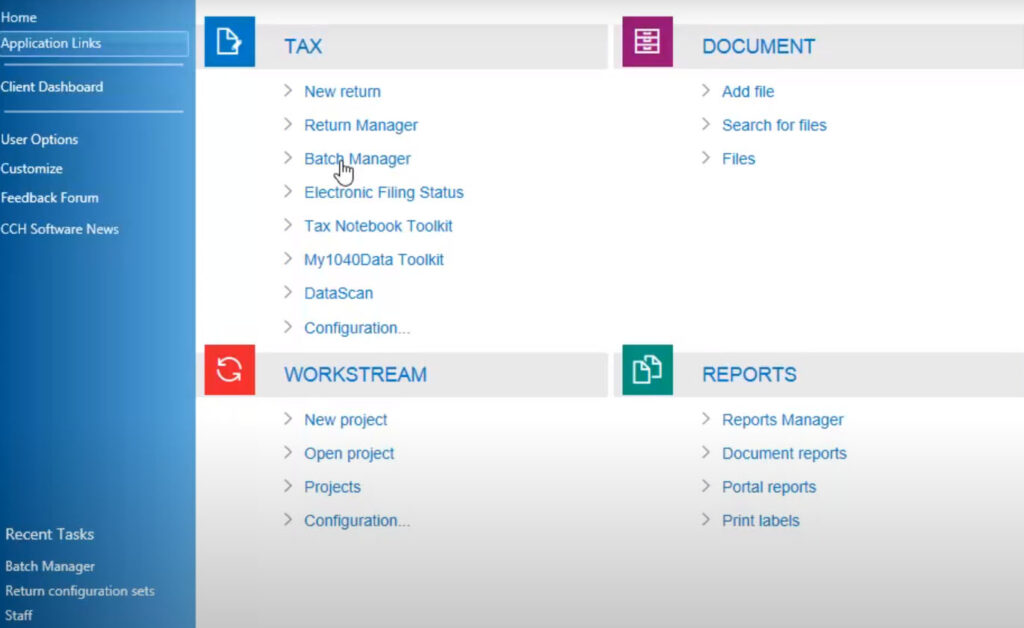This screenshot has height=628, width=1024.
Task: Expand the chevron beside New project
Action: 288,419
